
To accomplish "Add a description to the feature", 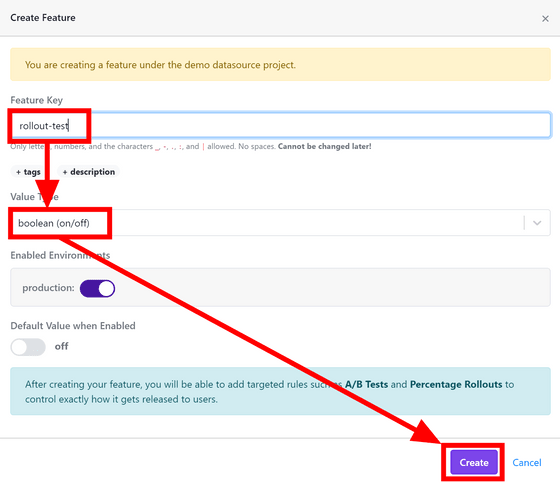I will (89, 172).
